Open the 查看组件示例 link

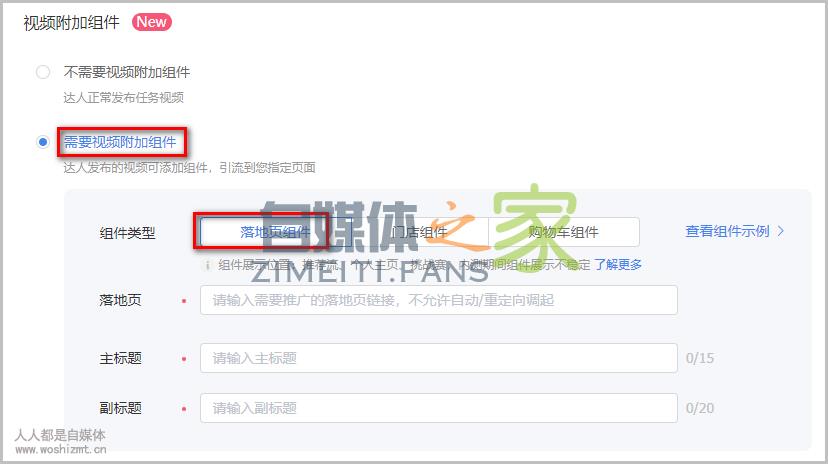[727, 231]
